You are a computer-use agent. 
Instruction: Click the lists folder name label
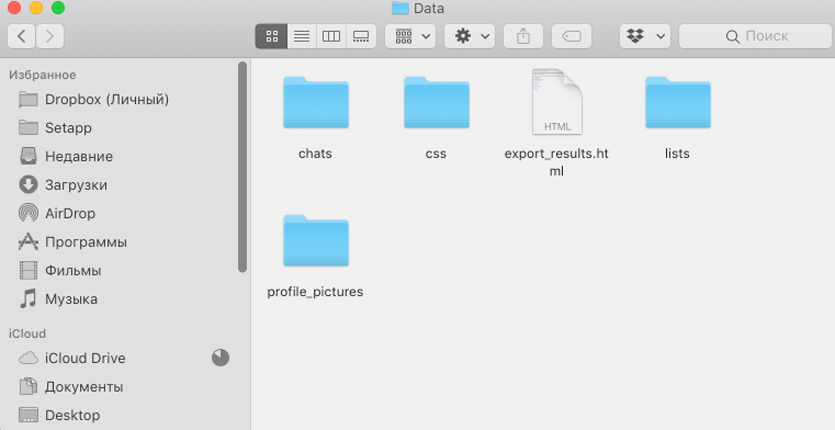click(677, 153)
